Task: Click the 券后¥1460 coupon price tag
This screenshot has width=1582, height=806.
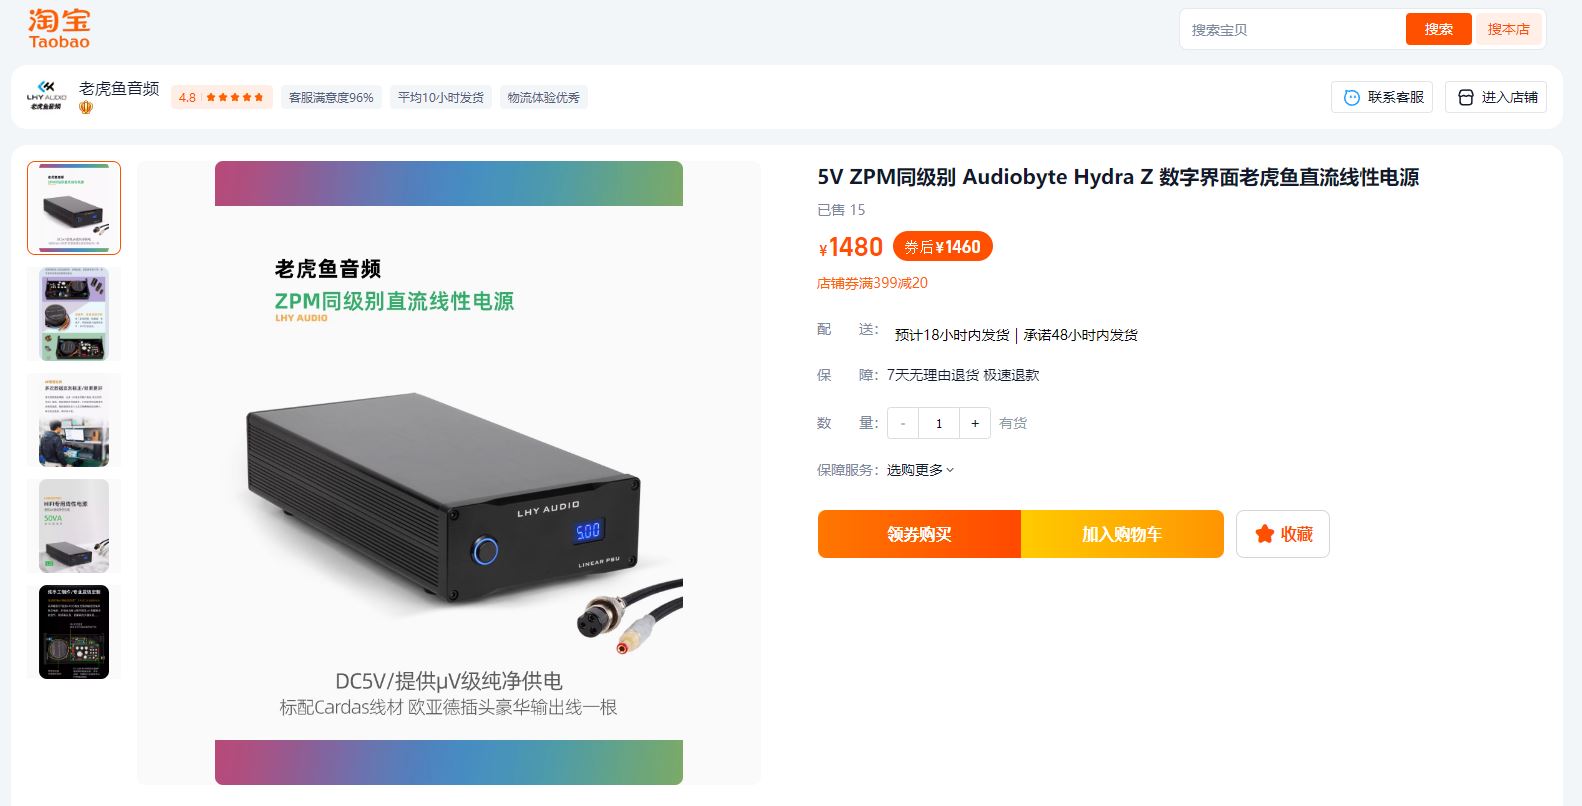Action: click(942, 247)
